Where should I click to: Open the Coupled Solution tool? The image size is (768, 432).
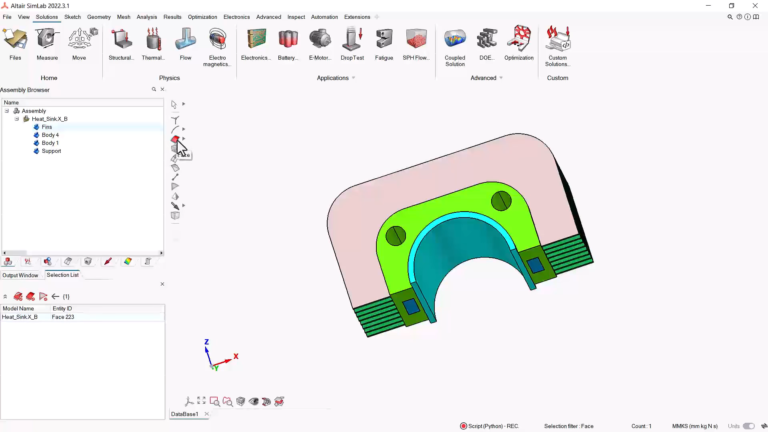click(455, 47)
